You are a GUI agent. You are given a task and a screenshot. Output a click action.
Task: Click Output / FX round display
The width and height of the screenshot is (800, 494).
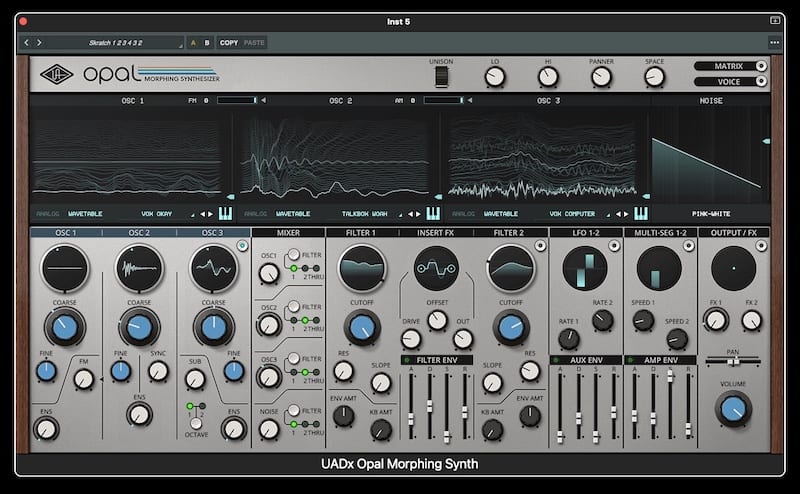[x=734, y=268]
